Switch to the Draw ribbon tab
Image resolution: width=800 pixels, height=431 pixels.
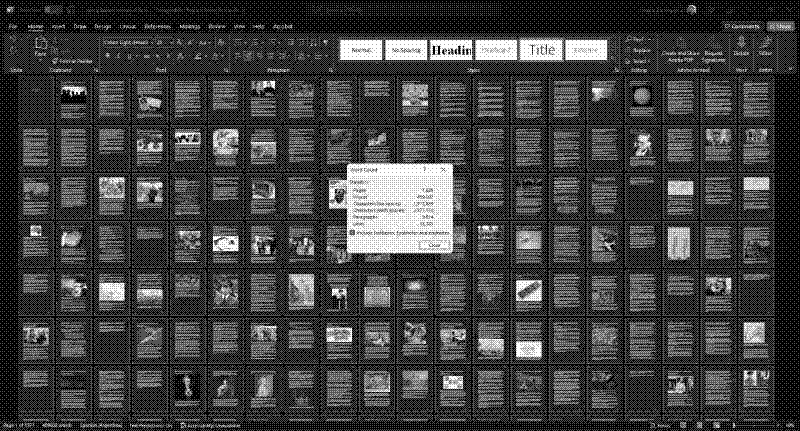tap(80, 27)
